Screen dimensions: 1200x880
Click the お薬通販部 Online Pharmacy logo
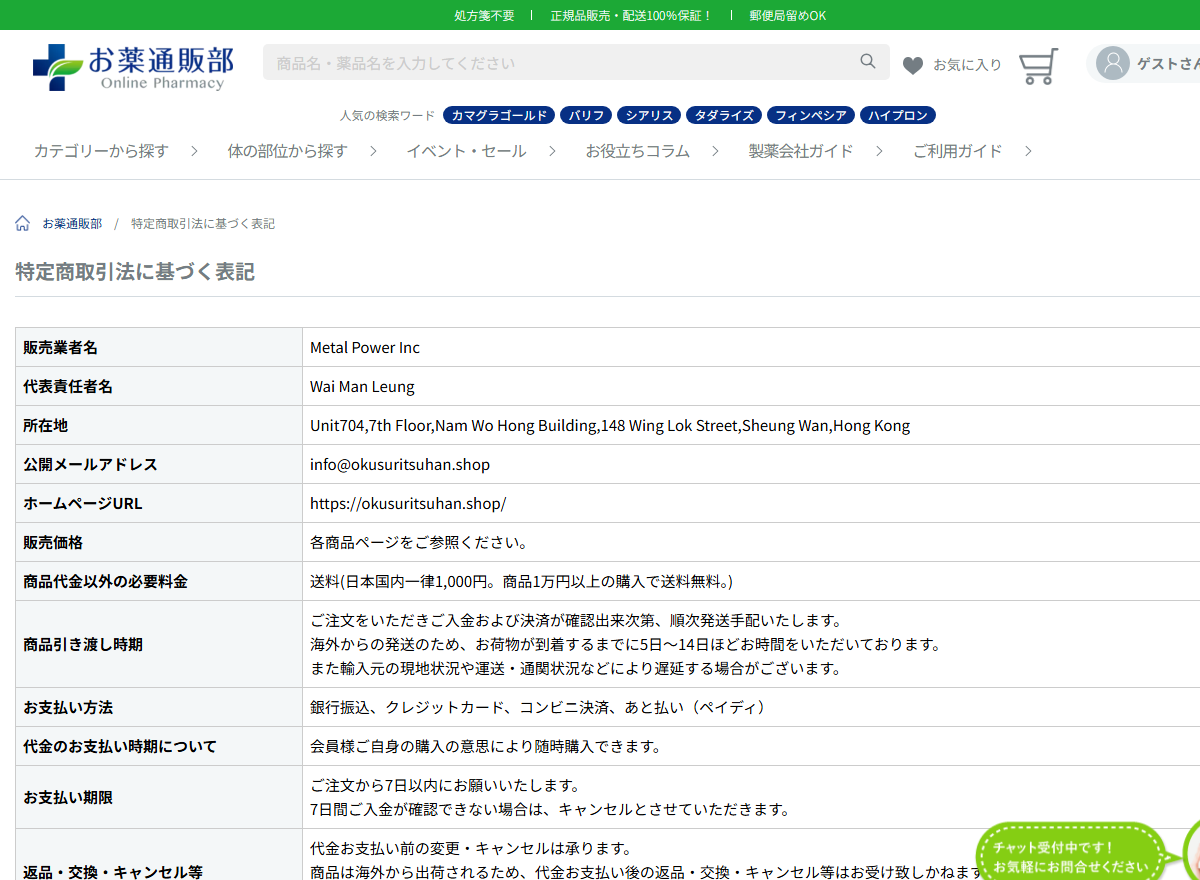coord(133,67)
